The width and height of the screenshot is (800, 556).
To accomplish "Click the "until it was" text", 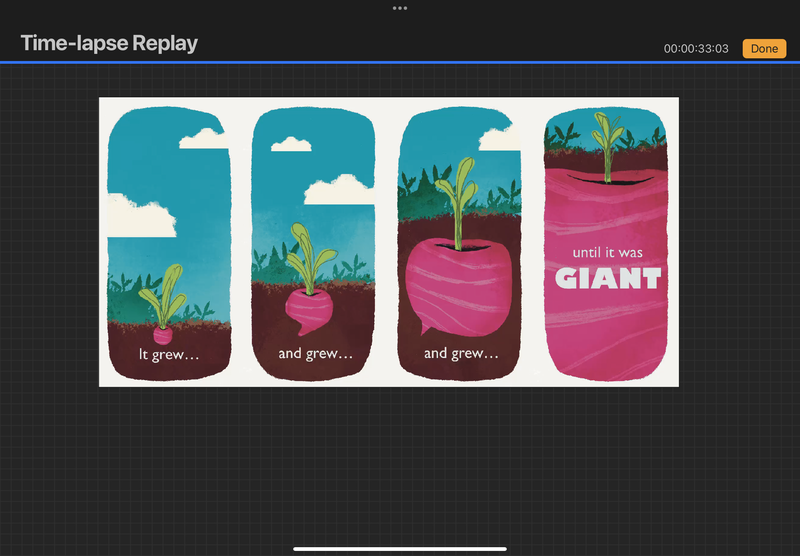I will (608, 253).
